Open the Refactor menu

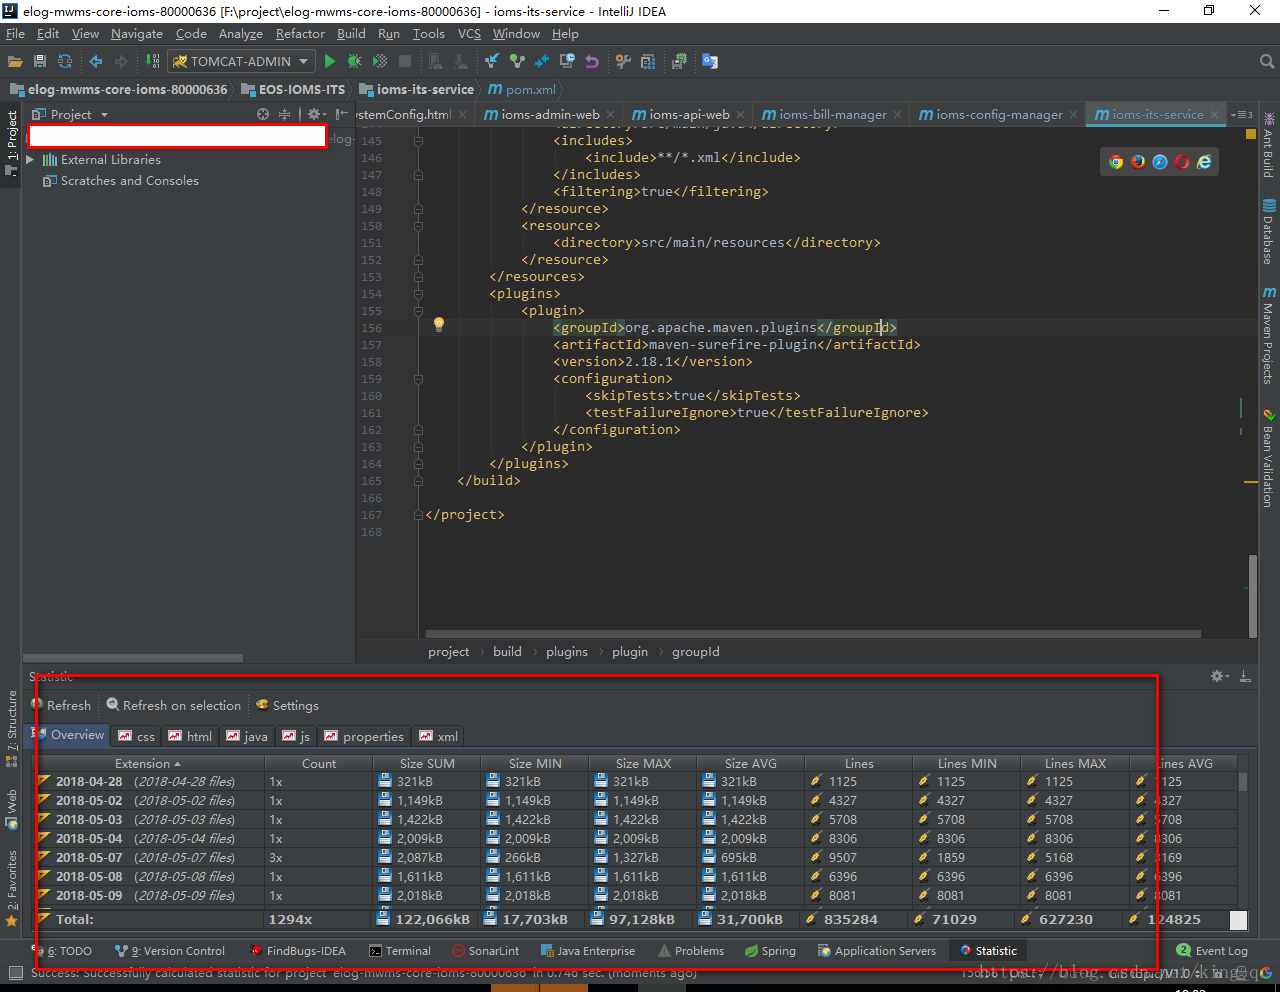click(300, 34)
